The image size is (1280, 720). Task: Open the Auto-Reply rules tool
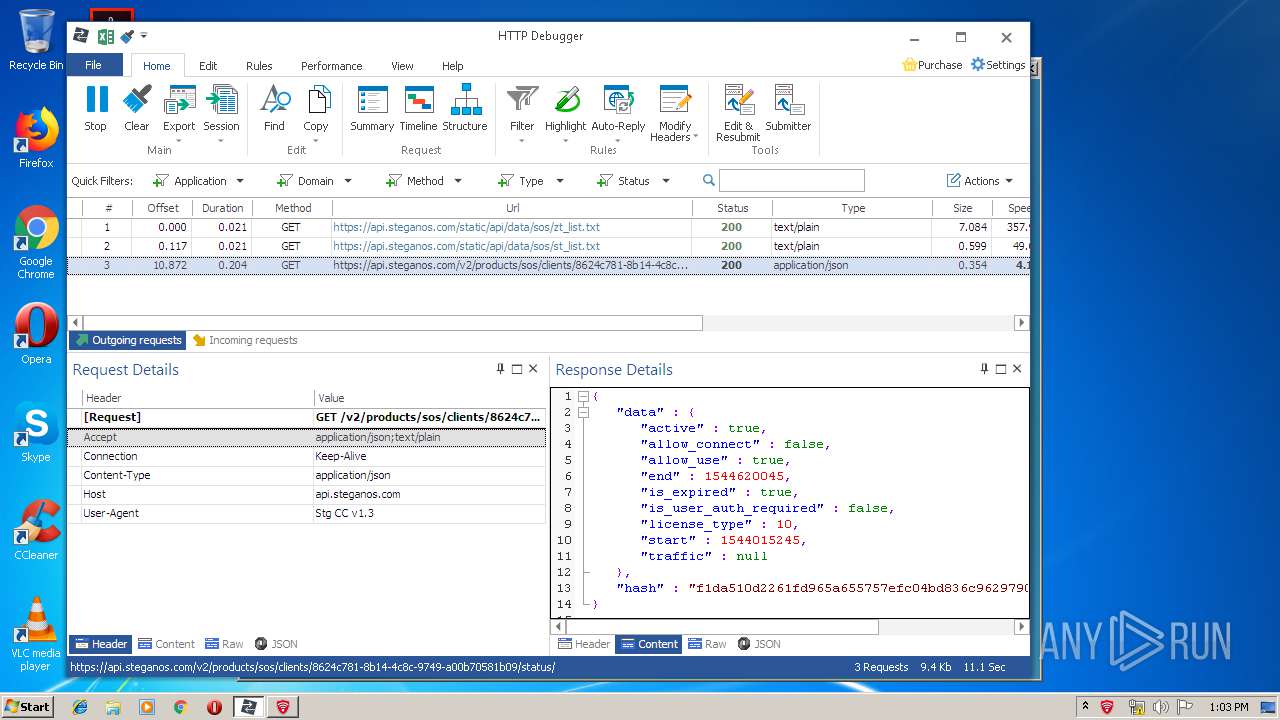[x=618, y=114]
